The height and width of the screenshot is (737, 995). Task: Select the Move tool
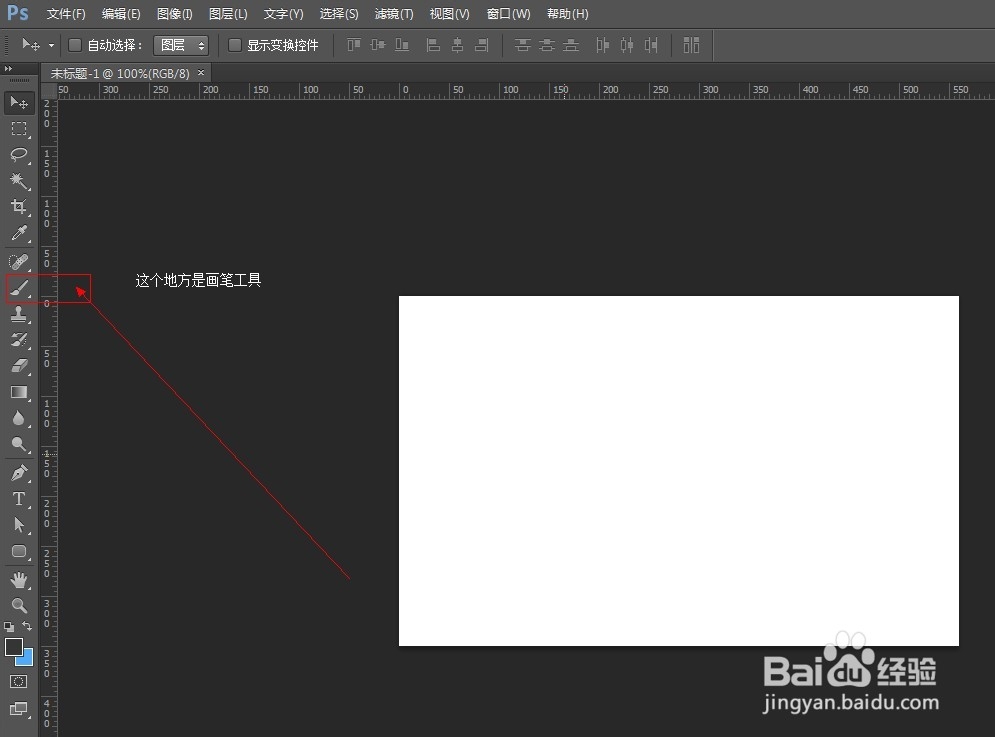pyautogui.click(x=19, y=101)
